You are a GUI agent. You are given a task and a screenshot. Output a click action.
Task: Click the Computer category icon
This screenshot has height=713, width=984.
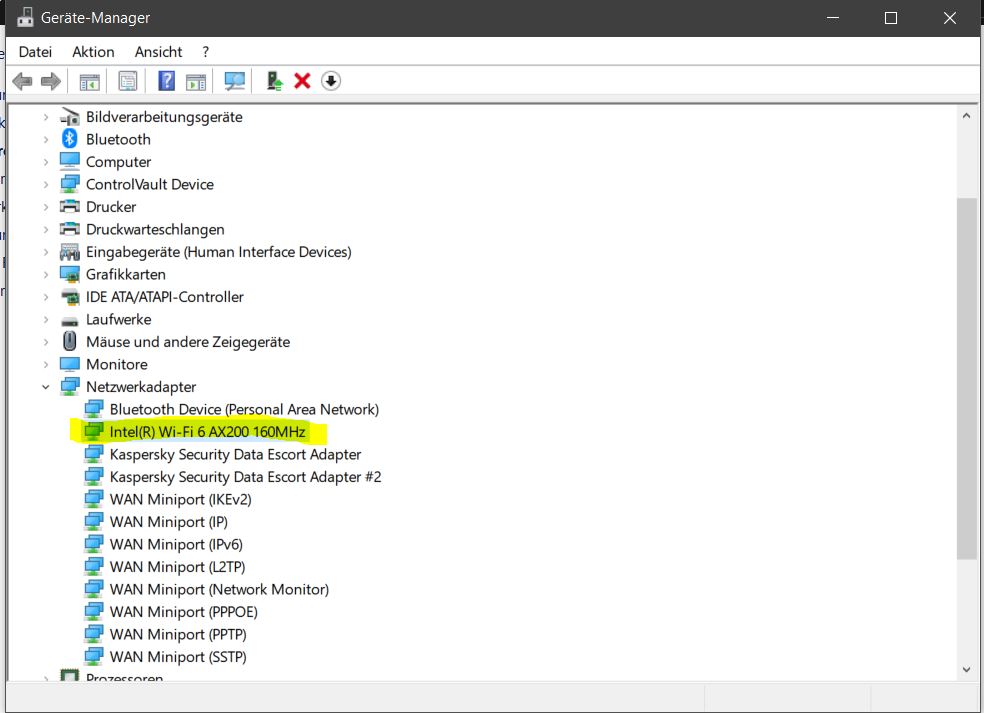pyautogui.click(x=70, y=161)
